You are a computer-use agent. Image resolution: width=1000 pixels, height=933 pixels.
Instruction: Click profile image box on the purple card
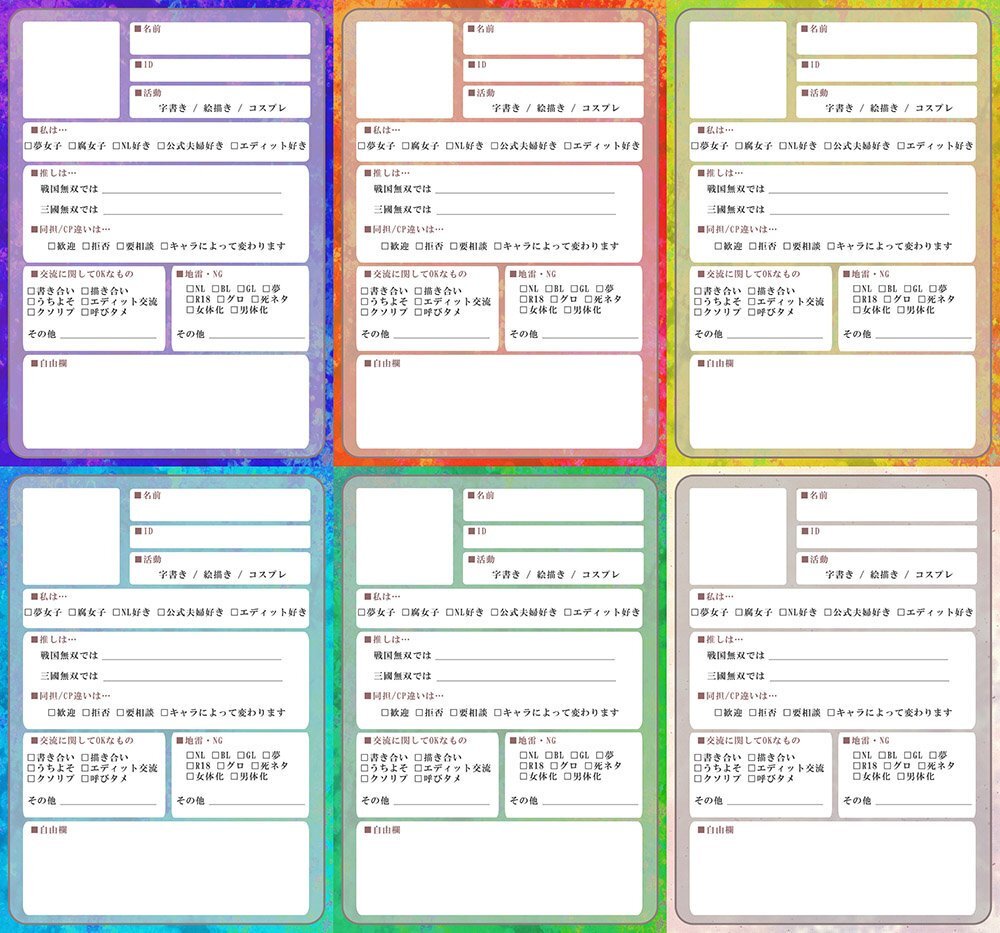point(71,70)
